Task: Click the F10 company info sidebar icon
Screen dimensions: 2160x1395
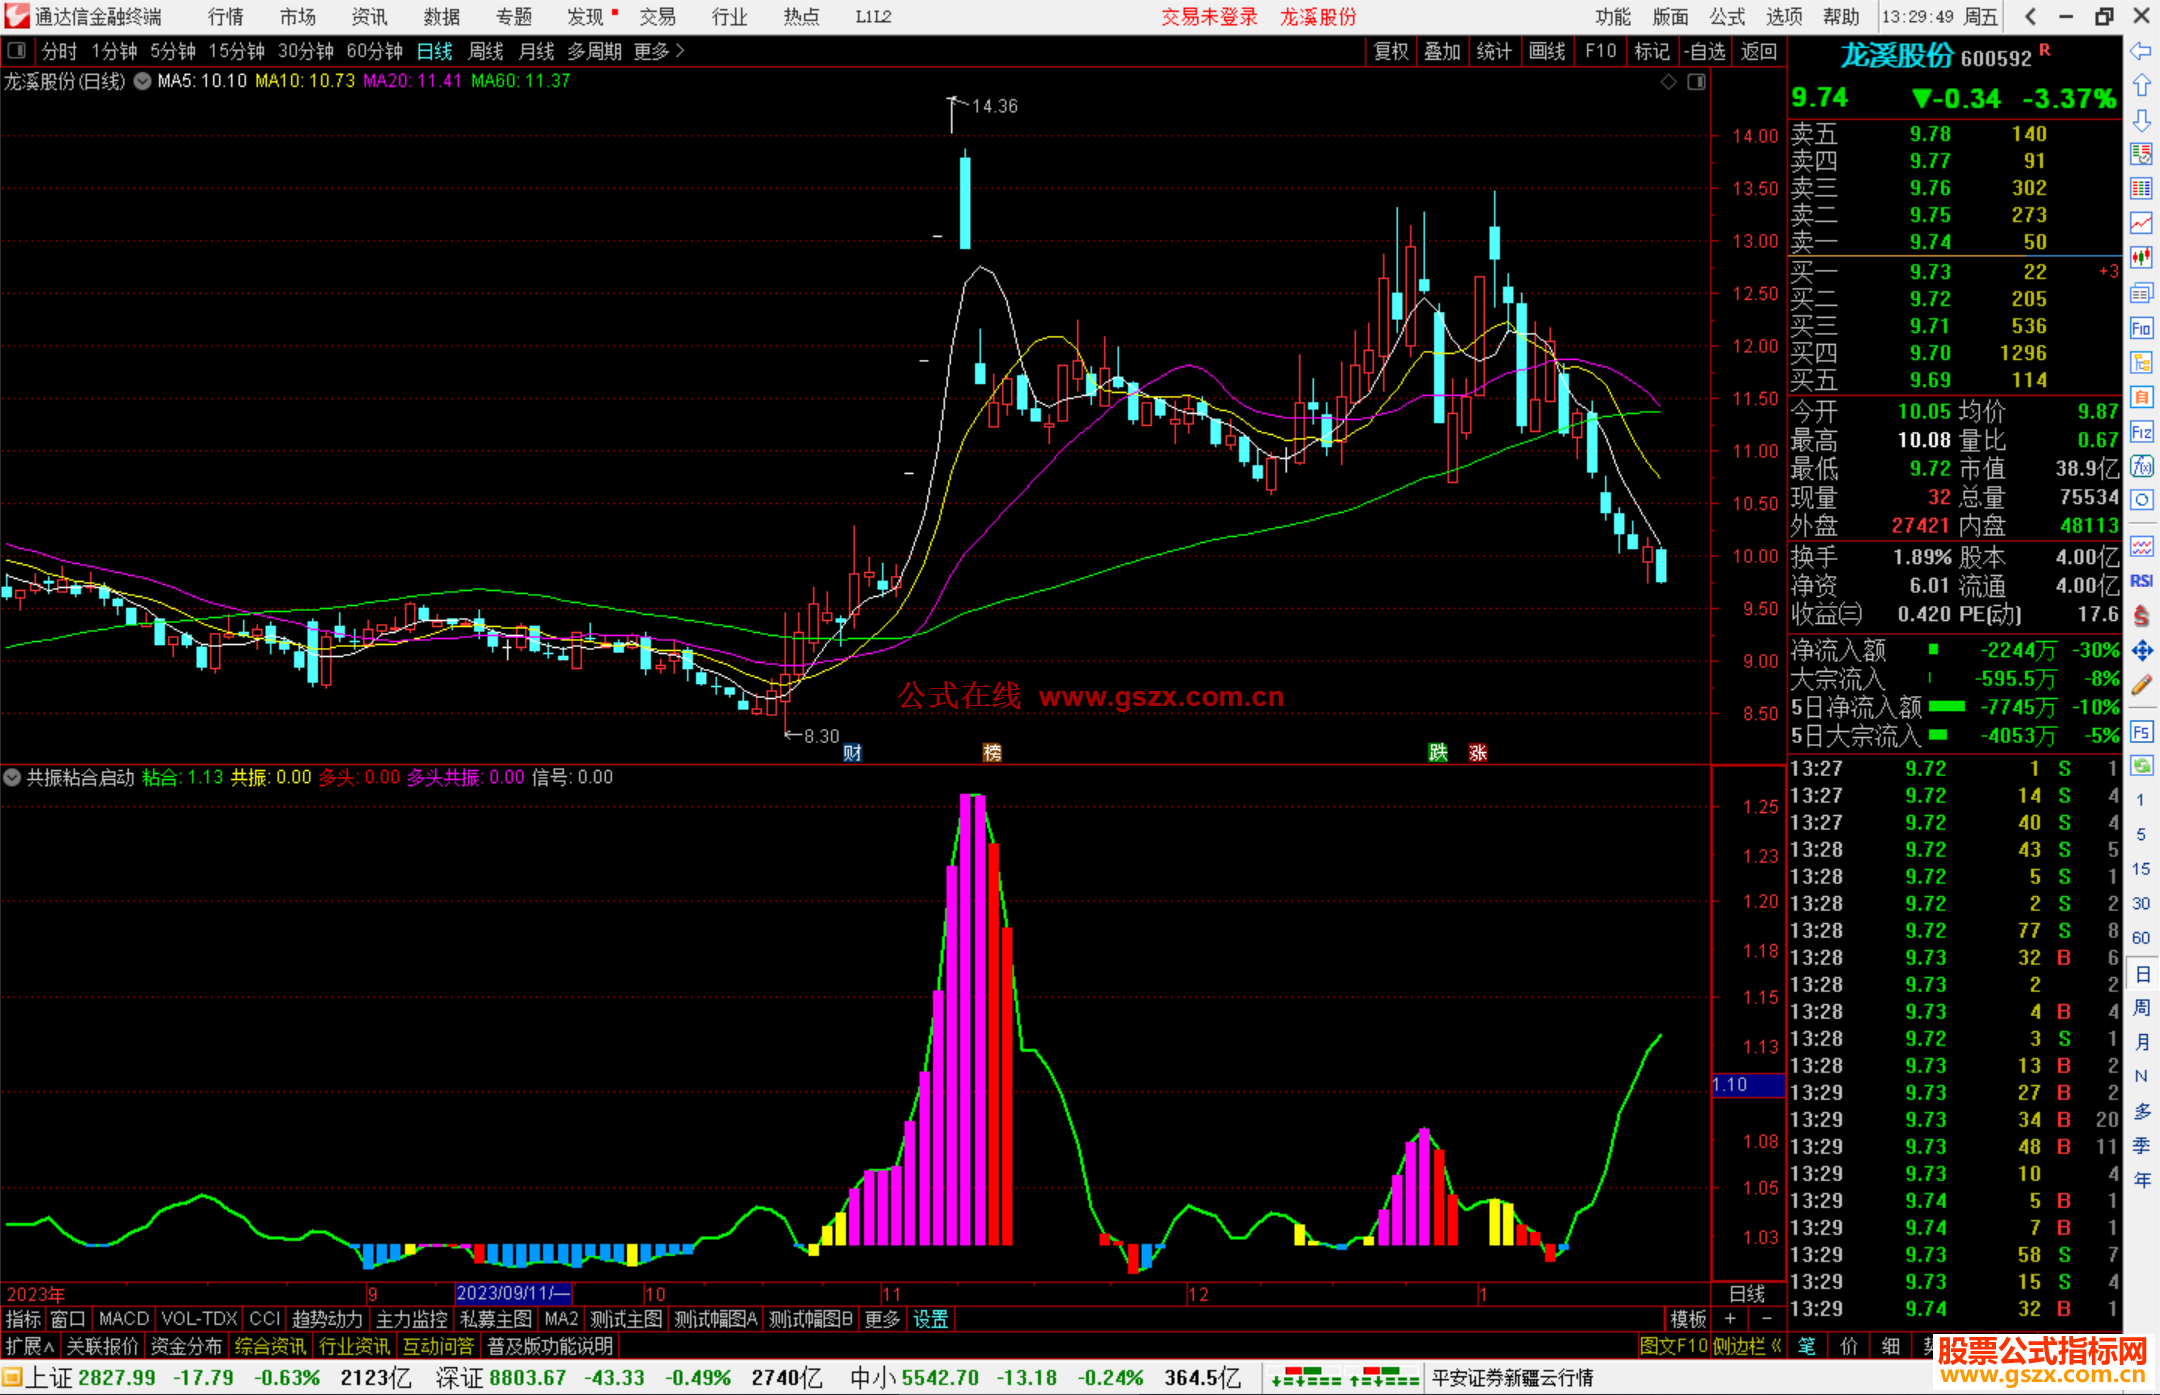Action: click(2141, 328)
